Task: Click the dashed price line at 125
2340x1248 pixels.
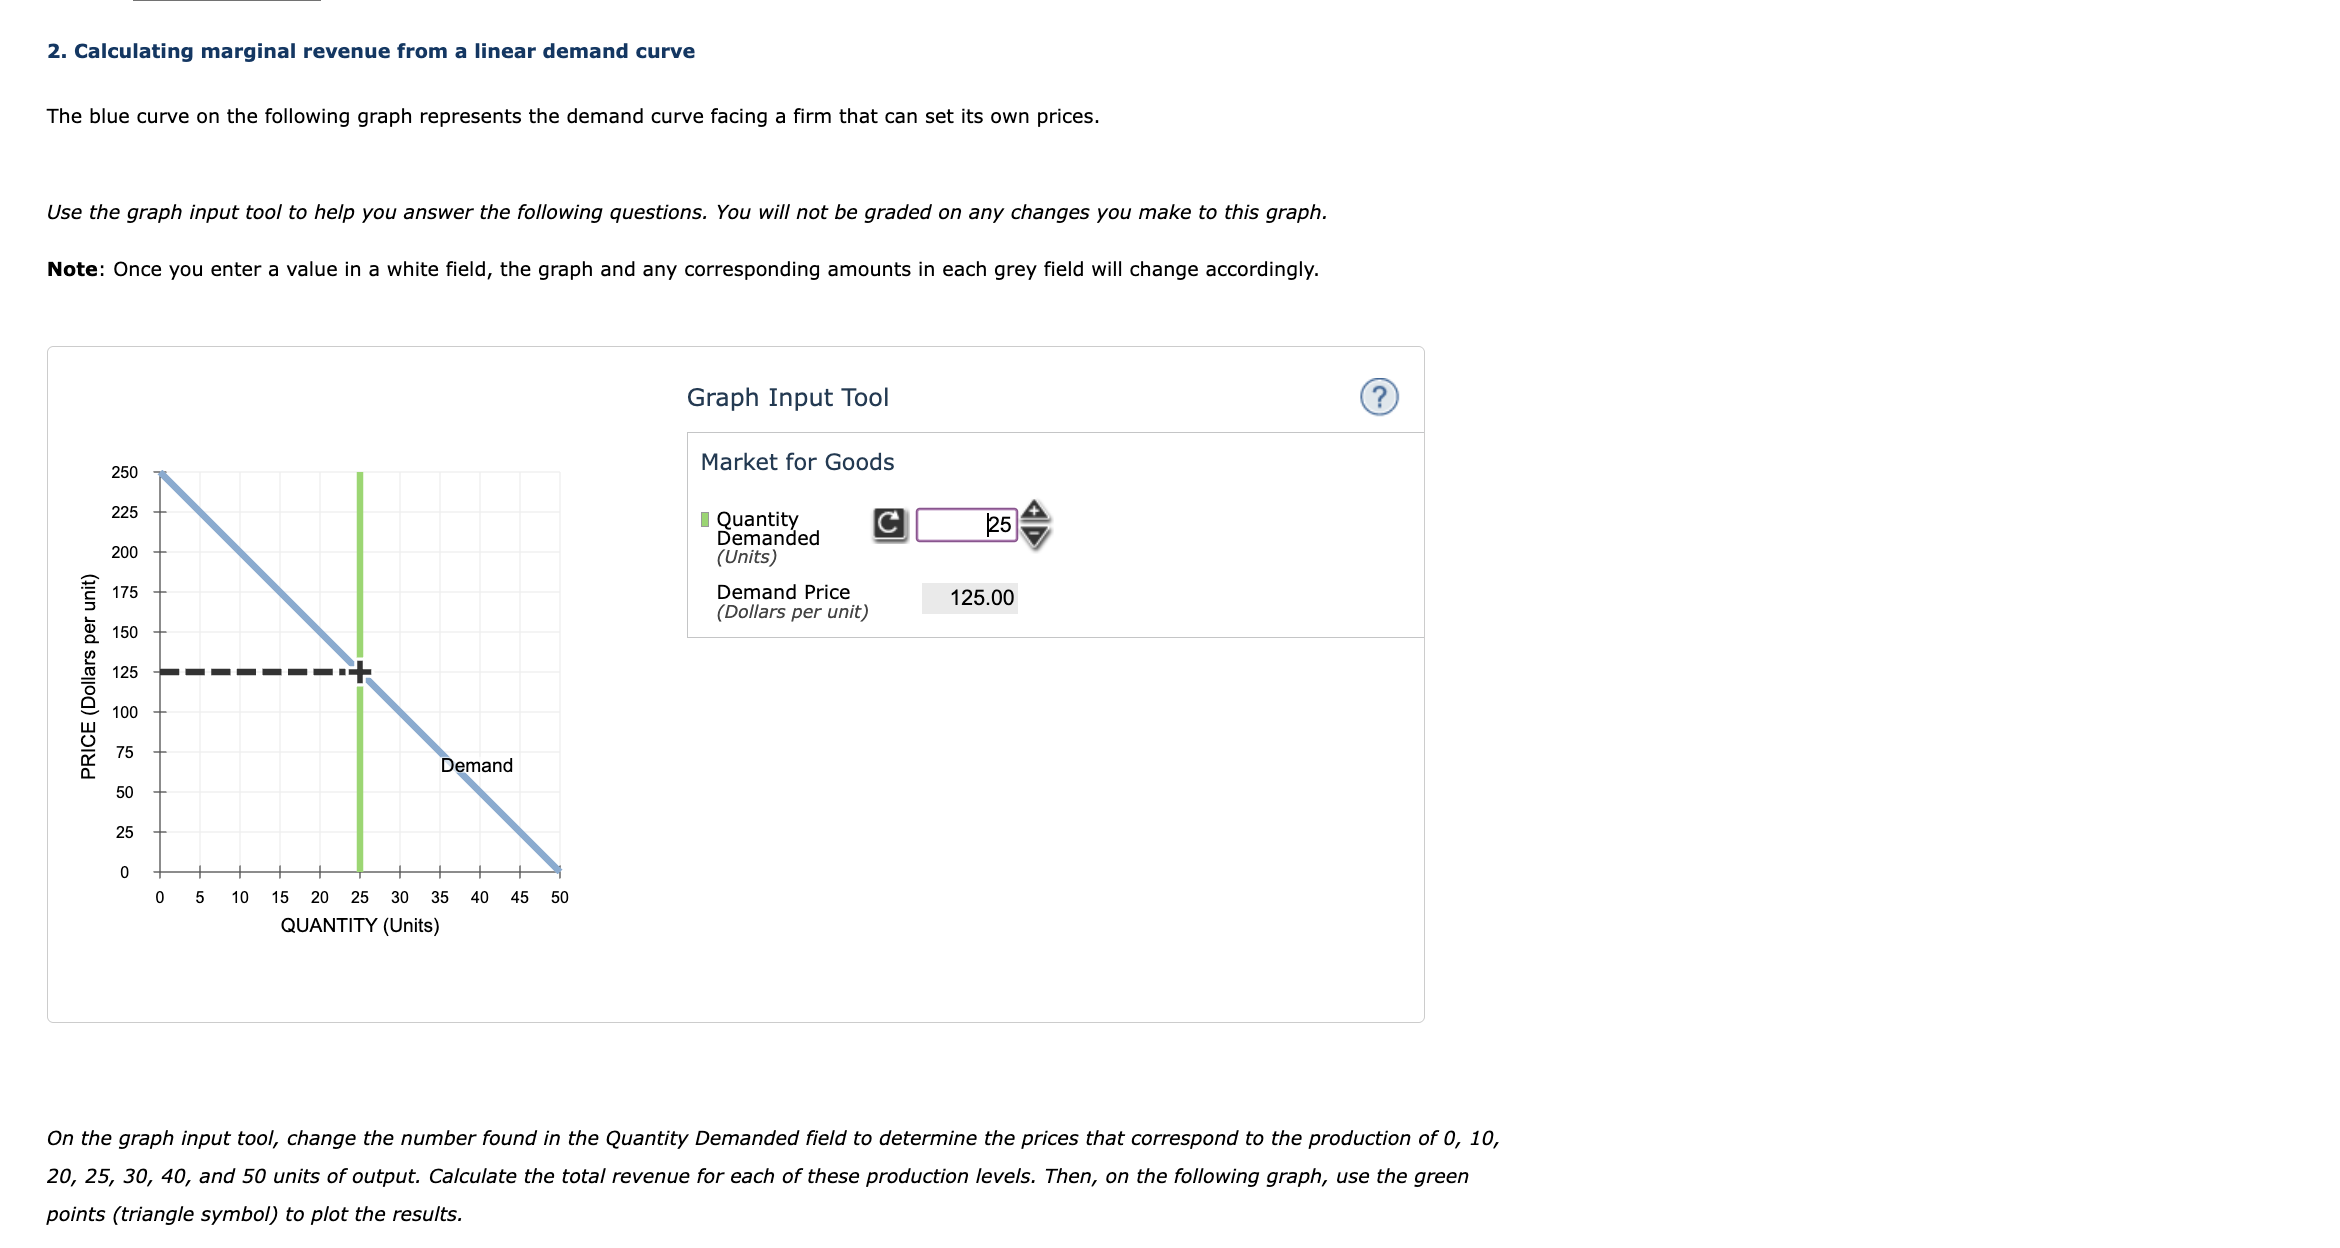Action: click(x=250, y=673)
